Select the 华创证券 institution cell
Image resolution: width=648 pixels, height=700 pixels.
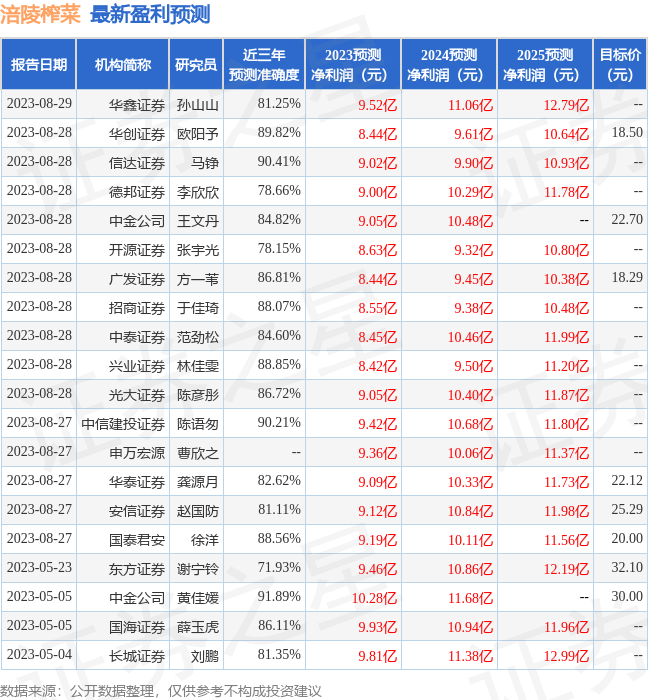coord(123,133)
